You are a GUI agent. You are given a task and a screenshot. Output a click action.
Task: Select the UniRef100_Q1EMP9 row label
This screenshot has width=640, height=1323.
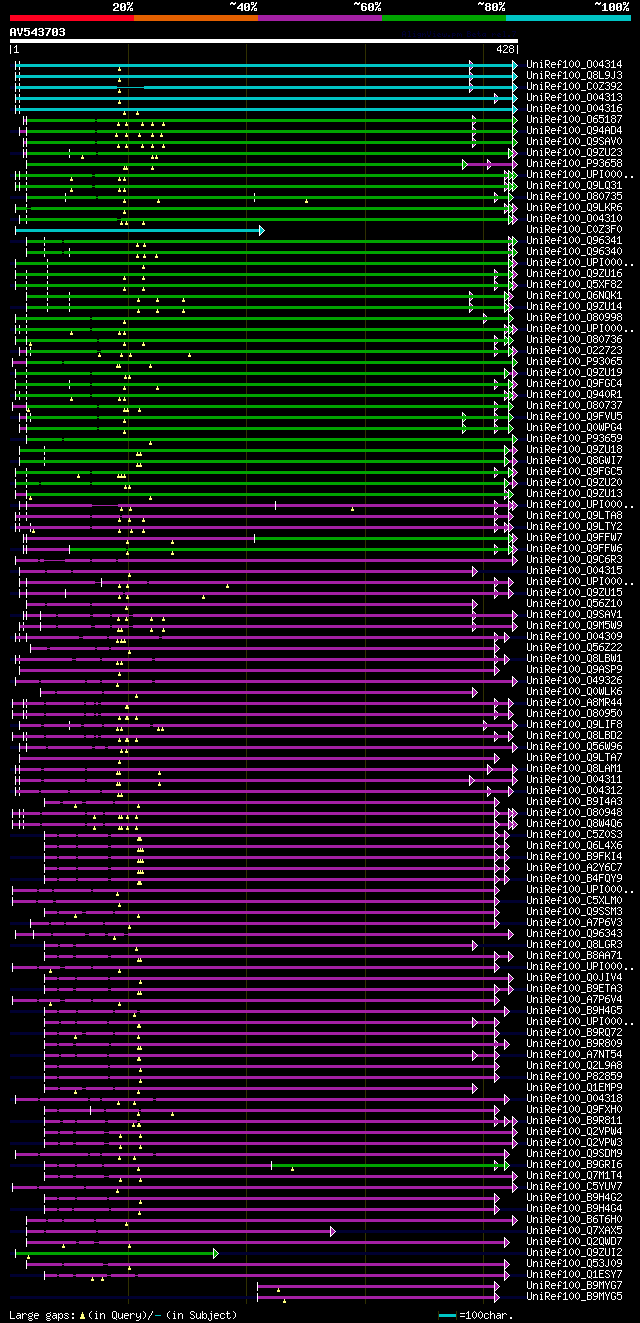(x=575, y=1088)
